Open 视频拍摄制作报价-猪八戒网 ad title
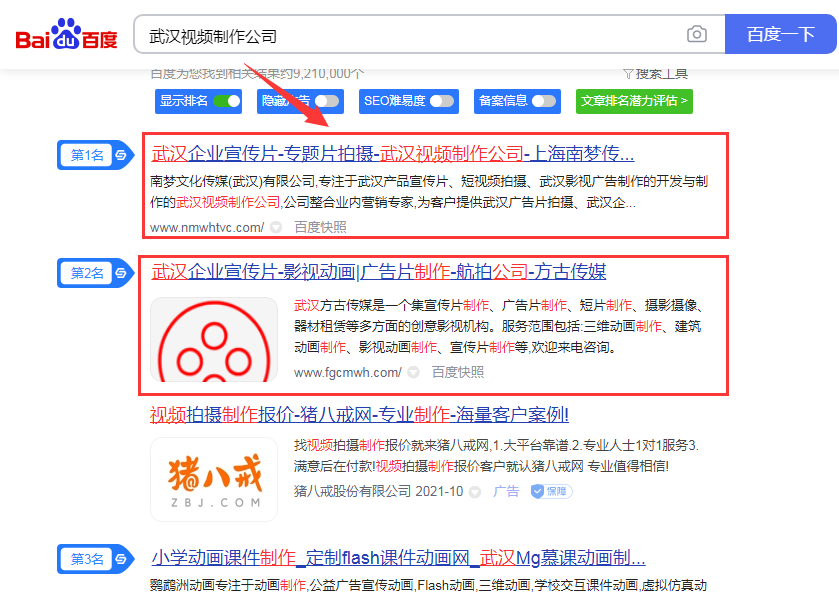The height and width of the screenshot is (593, 839). point(359,415)
